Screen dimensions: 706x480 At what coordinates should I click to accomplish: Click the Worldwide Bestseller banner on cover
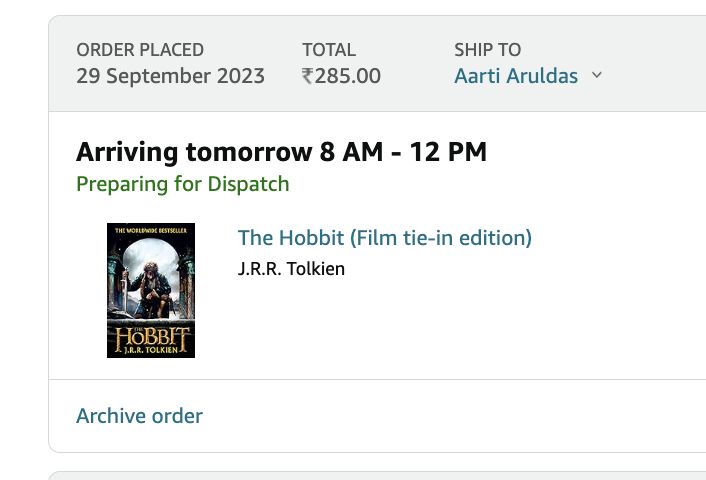pyautogui.click(x=151, y=231)
